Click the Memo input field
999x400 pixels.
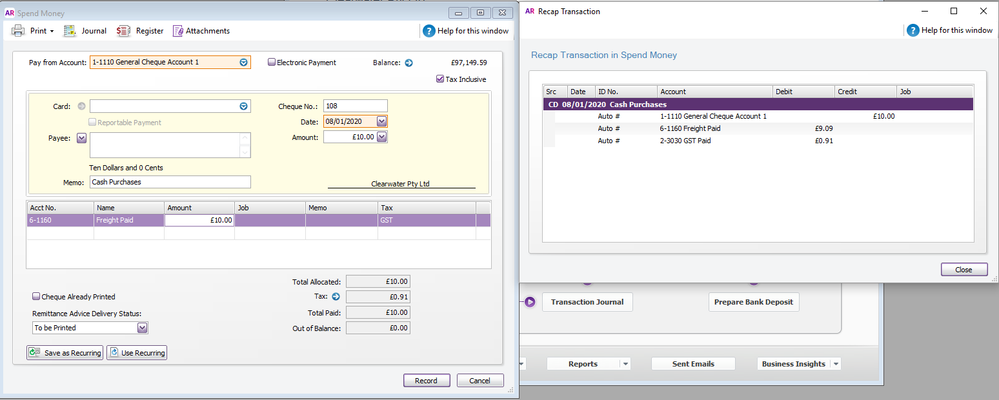tap(168, 182)
